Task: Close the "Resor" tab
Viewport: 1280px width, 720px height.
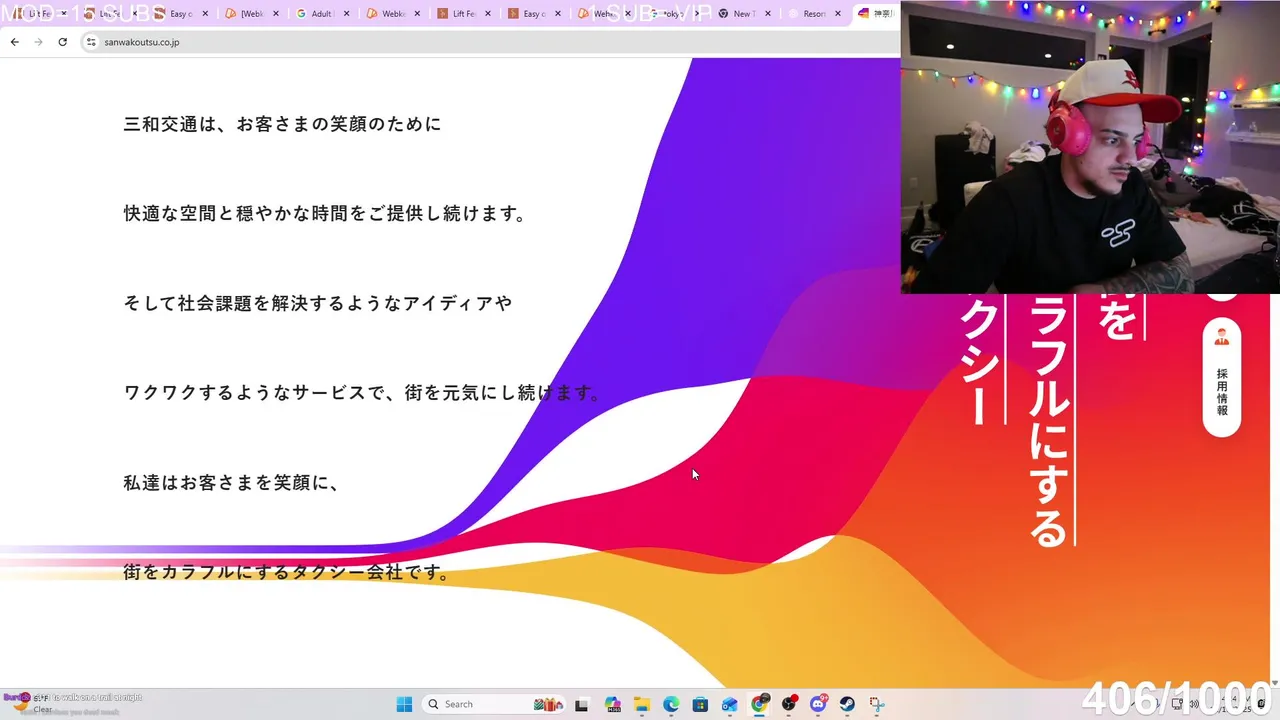Action: pyautogui.click(x=840, y=14)
